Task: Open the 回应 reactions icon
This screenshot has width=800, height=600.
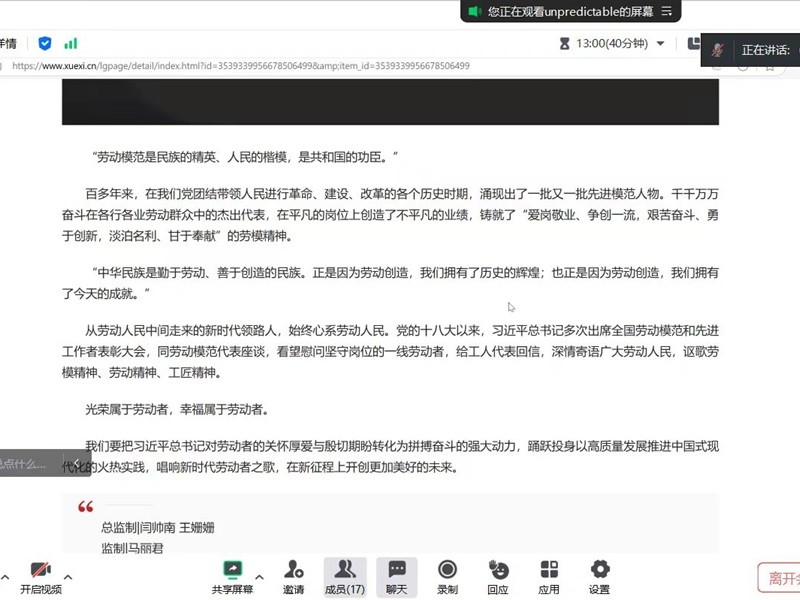Action: [x=498, y=575]
